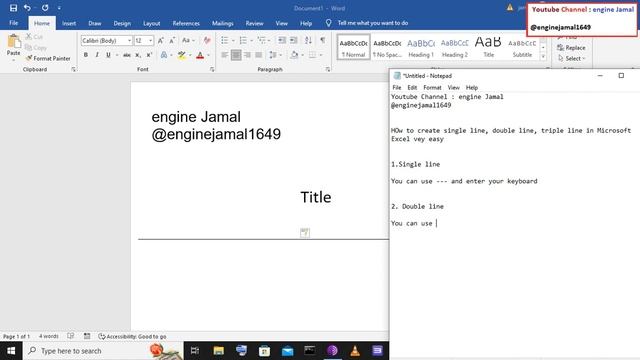Screen dimensions: 640x360
Task: Click the text highlight color button
Action: 182,55
